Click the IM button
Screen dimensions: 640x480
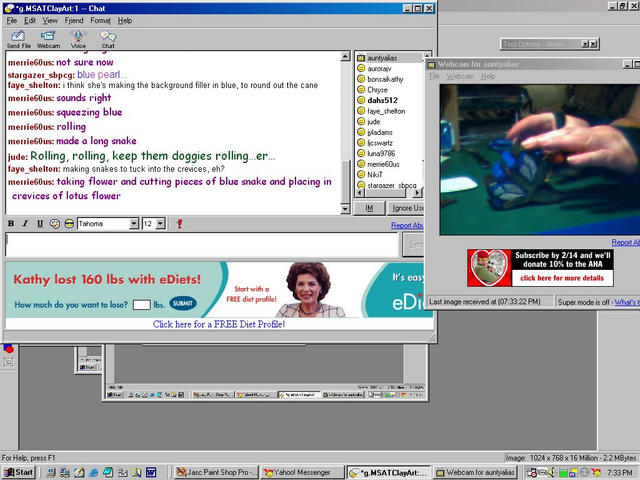[x=369, y=208]
